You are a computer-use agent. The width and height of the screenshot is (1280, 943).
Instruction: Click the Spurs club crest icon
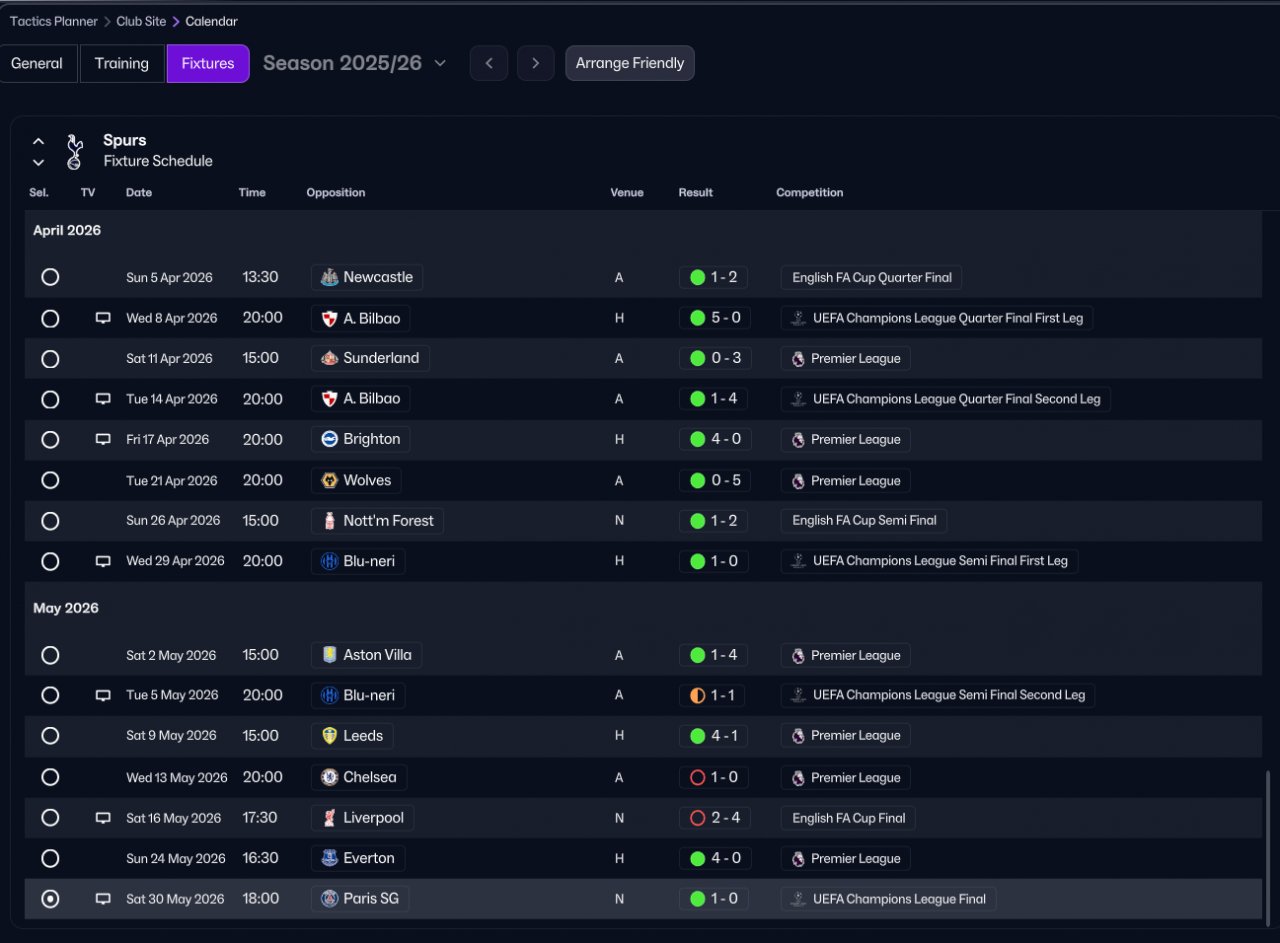click(x=74, y=150)
